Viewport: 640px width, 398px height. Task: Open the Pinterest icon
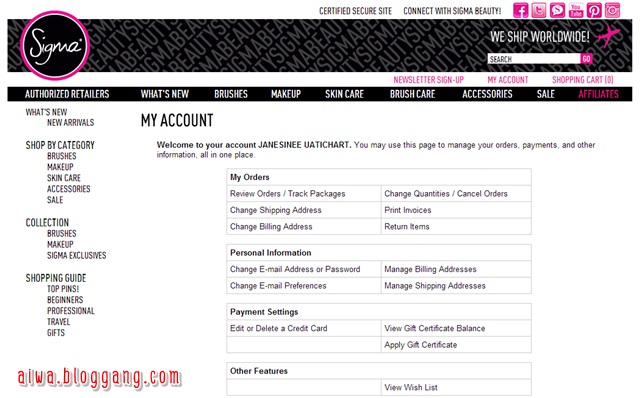(x=594, y=10)
